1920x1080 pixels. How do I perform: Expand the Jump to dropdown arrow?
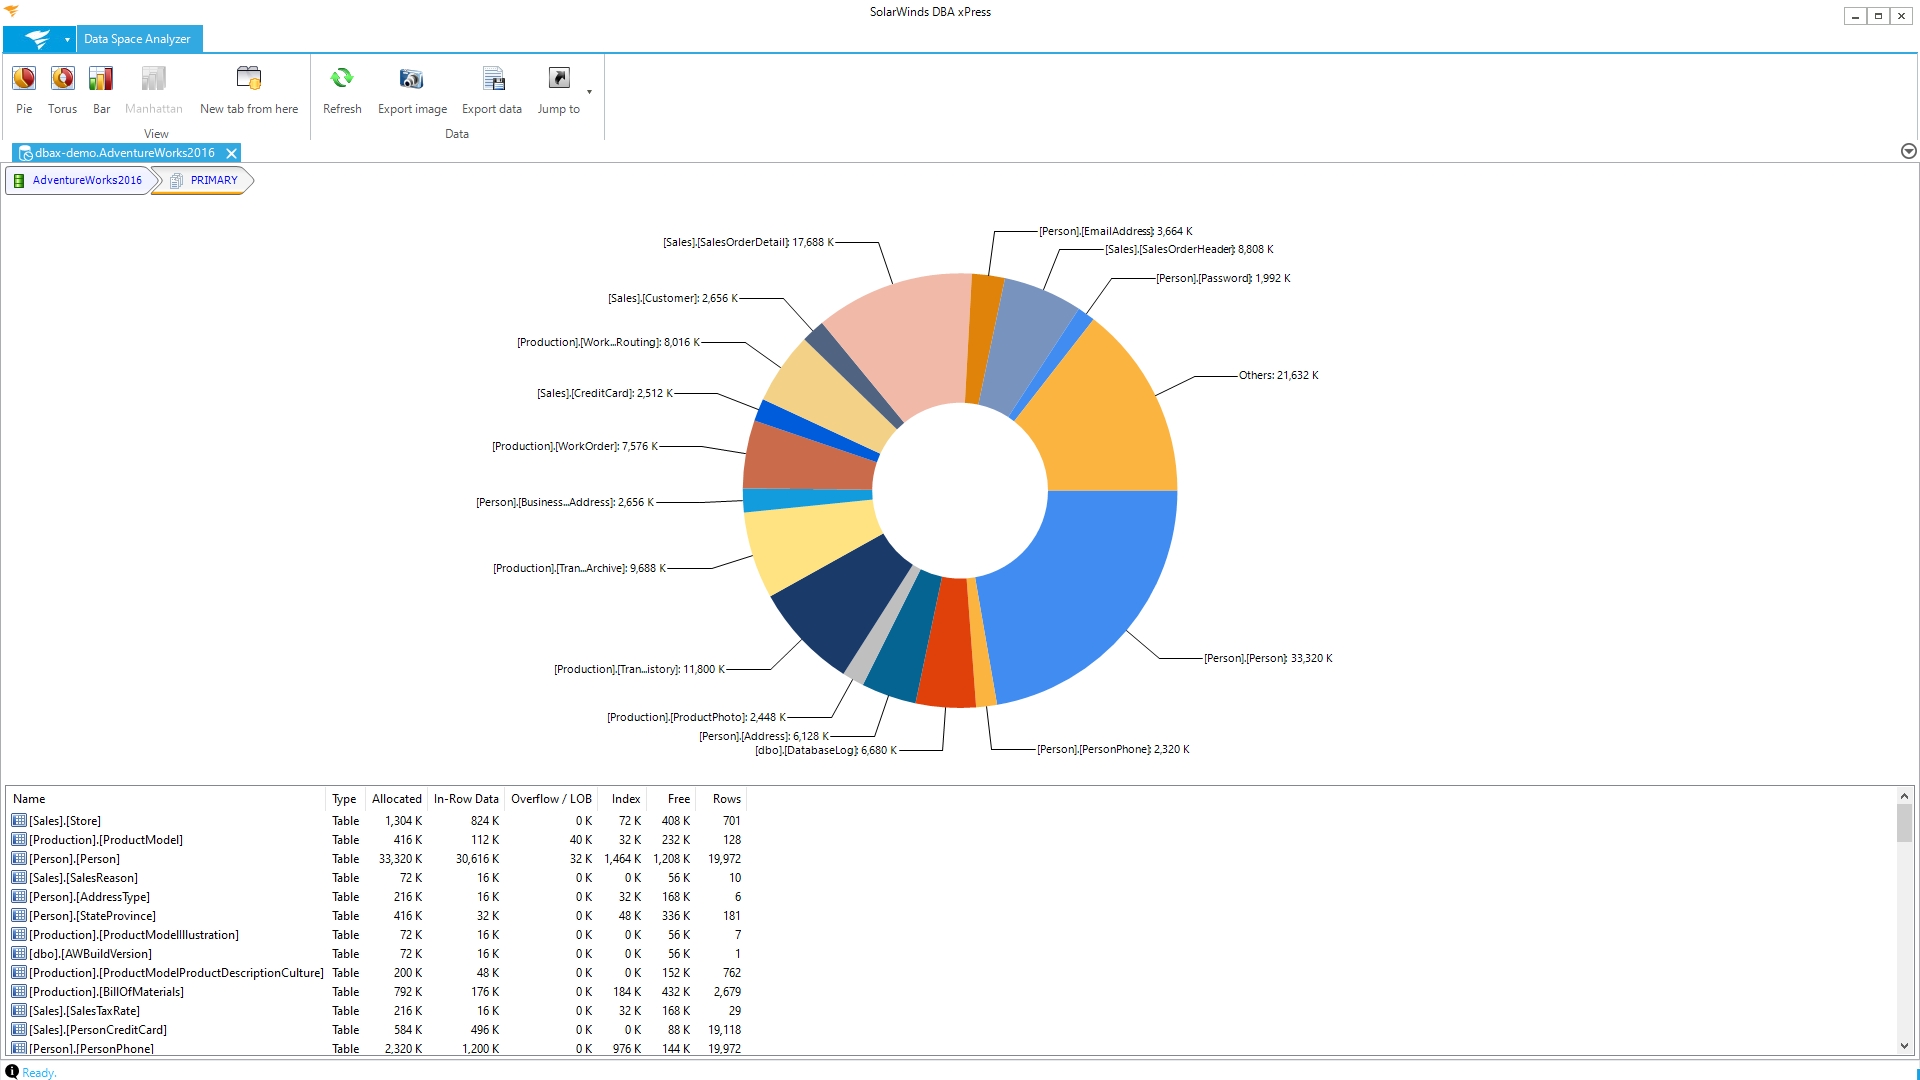589,92
